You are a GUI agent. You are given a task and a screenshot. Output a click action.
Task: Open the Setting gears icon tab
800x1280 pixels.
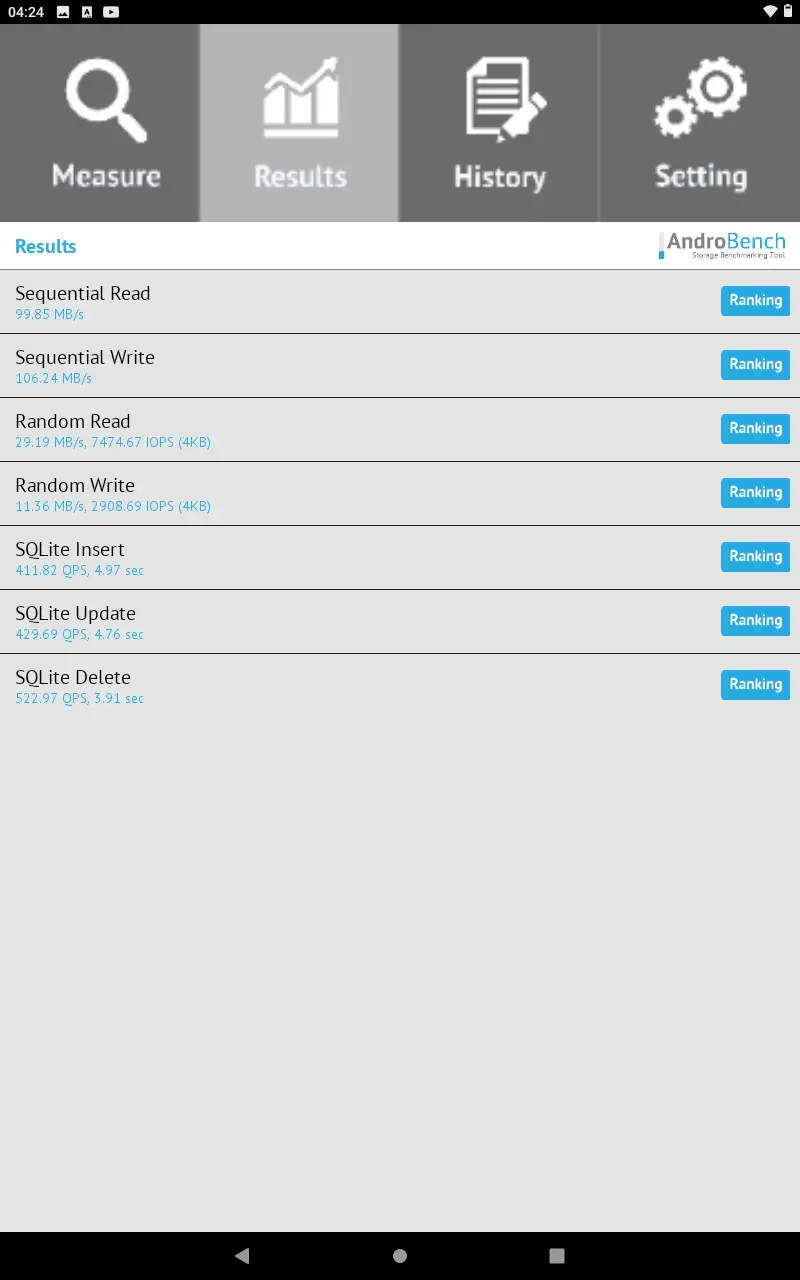click(x=700, y=123)
